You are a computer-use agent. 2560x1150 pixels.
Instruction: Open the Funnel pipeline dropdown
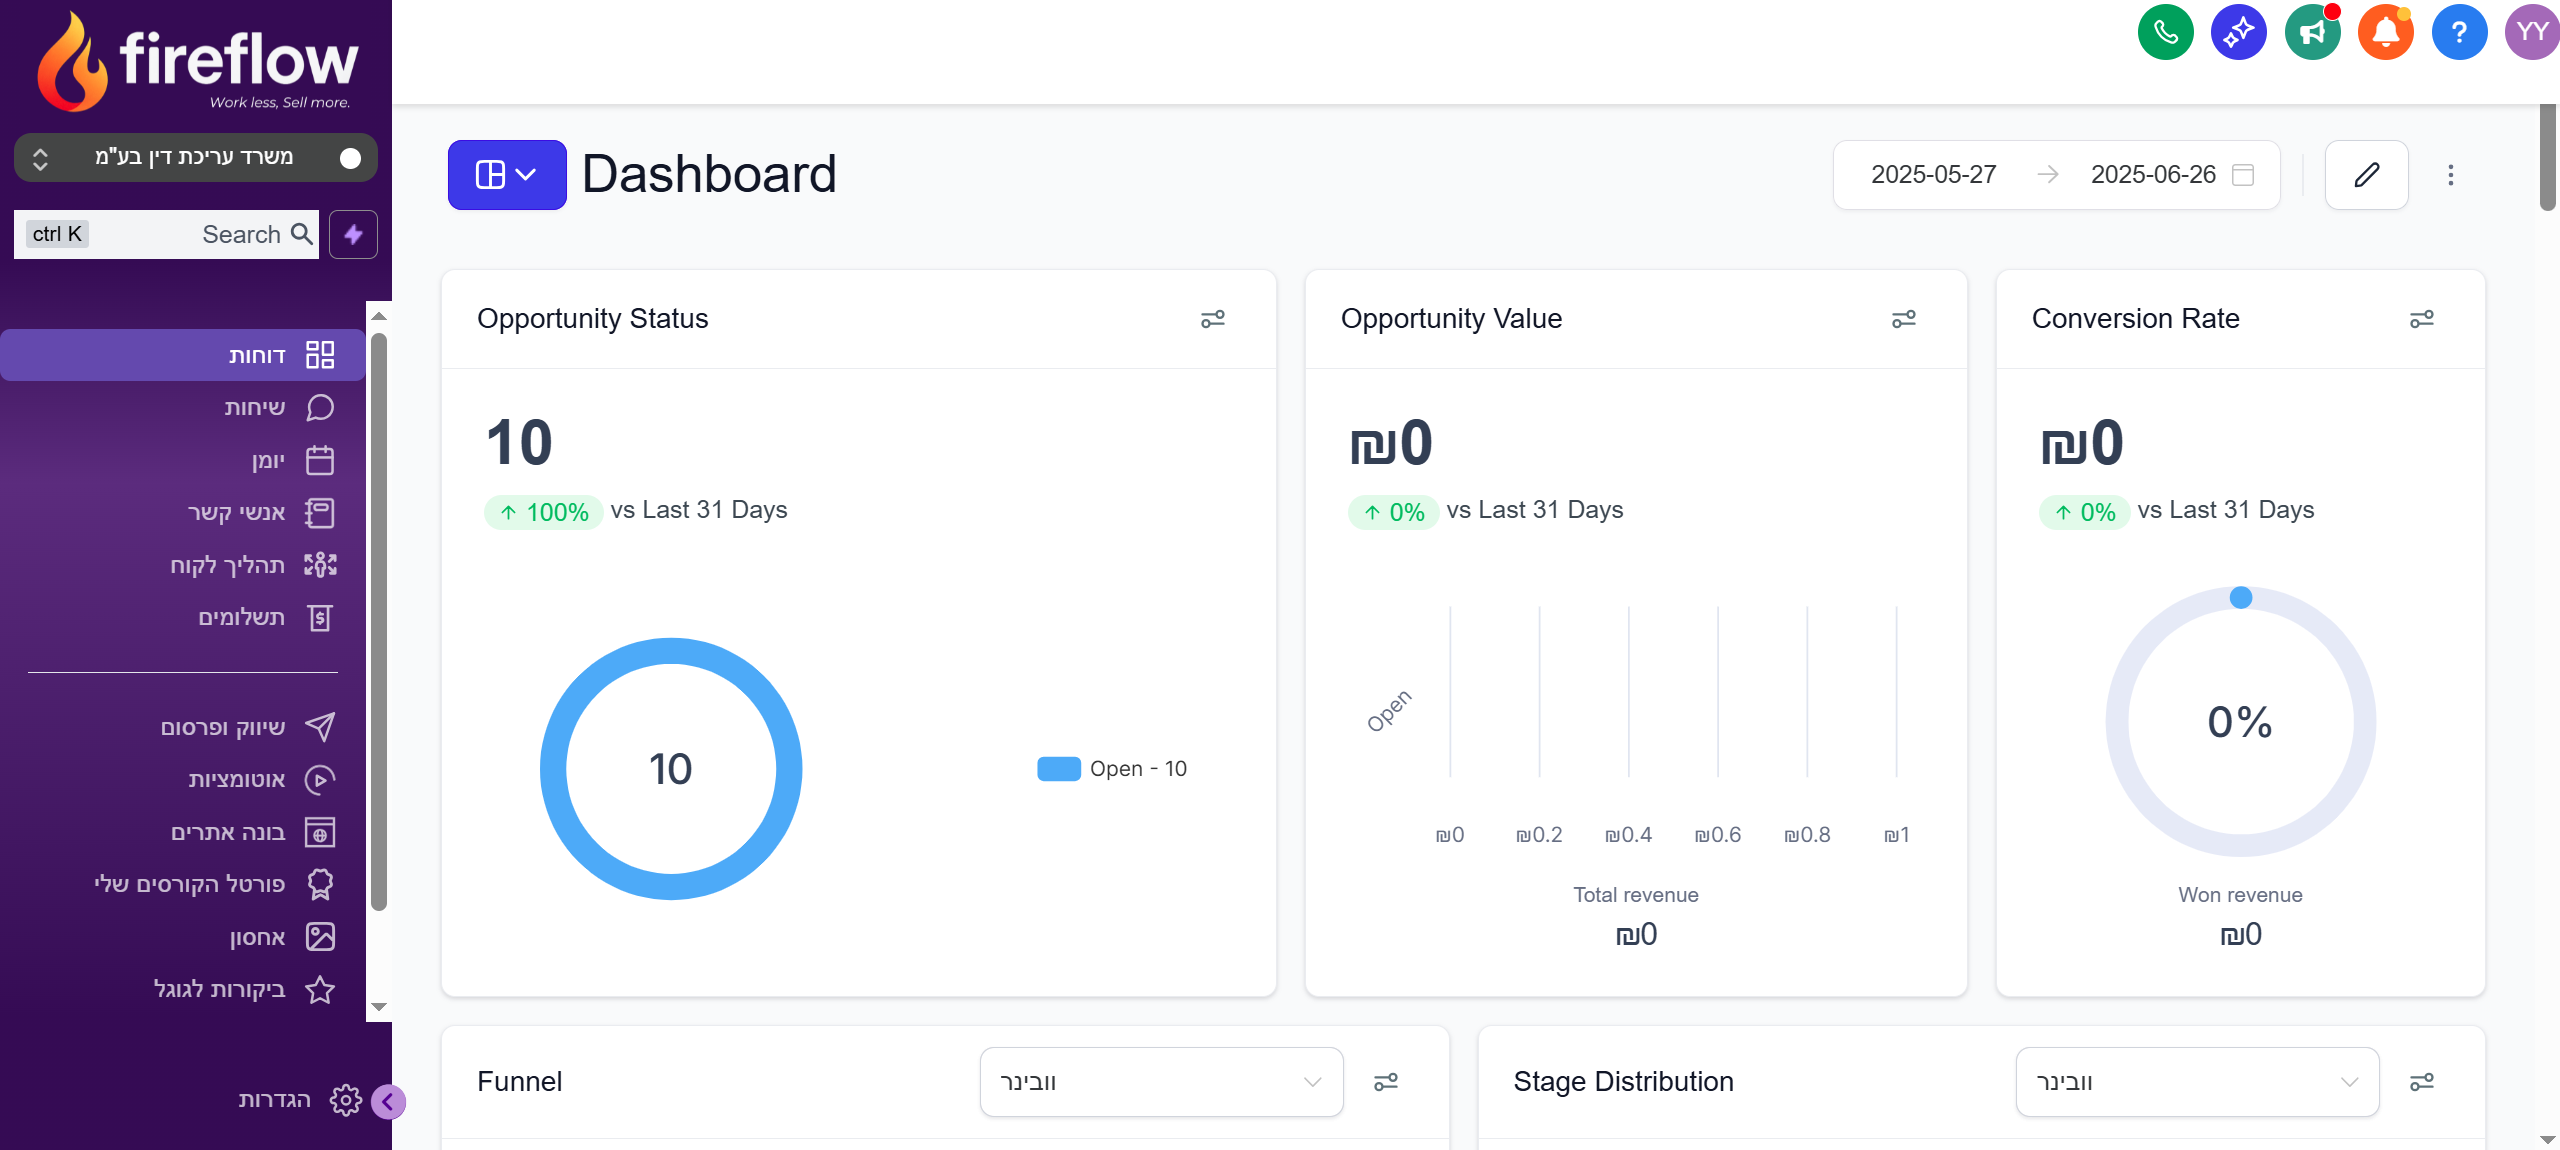[x=1161, y=1082]
